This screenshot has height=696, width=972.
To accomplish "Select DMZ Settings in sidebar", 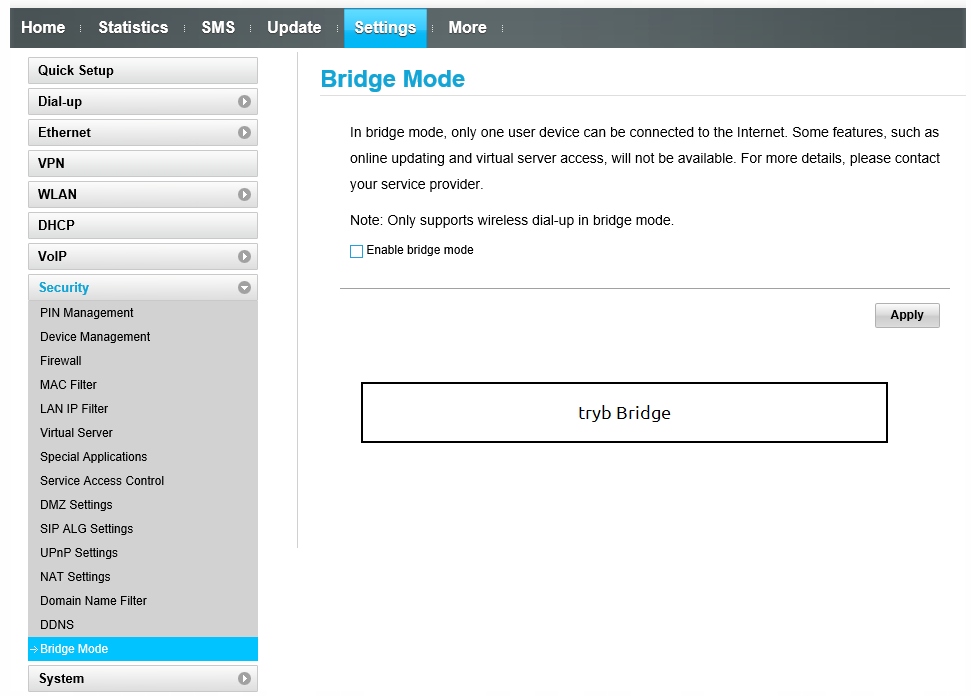I will pyautogui.click(x=76, y=505).
